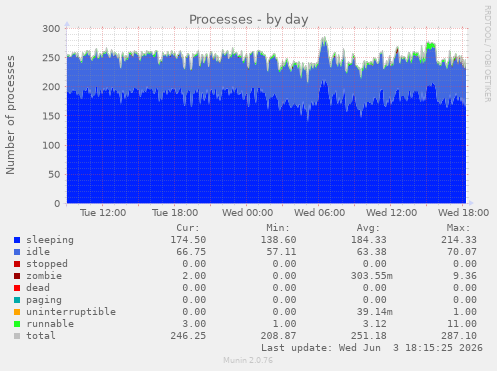Image resolution: width=497 pixels, height=371 pixels.
Task: Click runnable current value 3.00
Action: [x=194, y=324]
